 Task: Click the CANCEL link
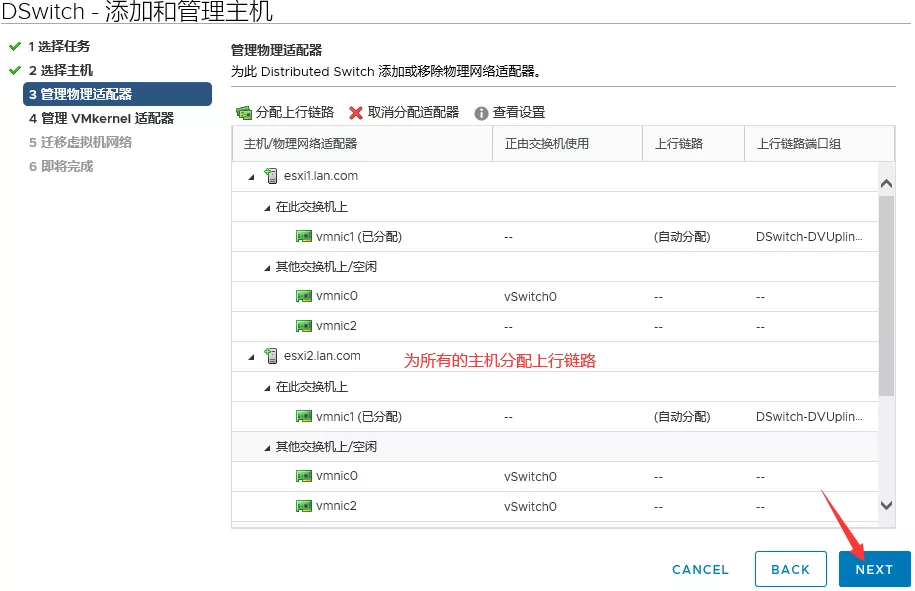click(700, 569)
